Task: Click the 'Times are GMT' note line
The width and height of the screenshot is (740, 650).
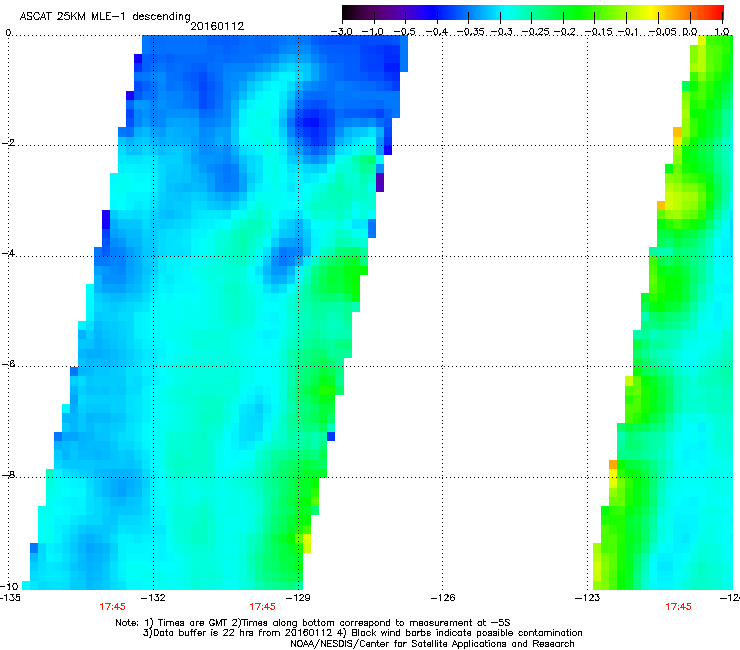Action: [x=313, y=623]
